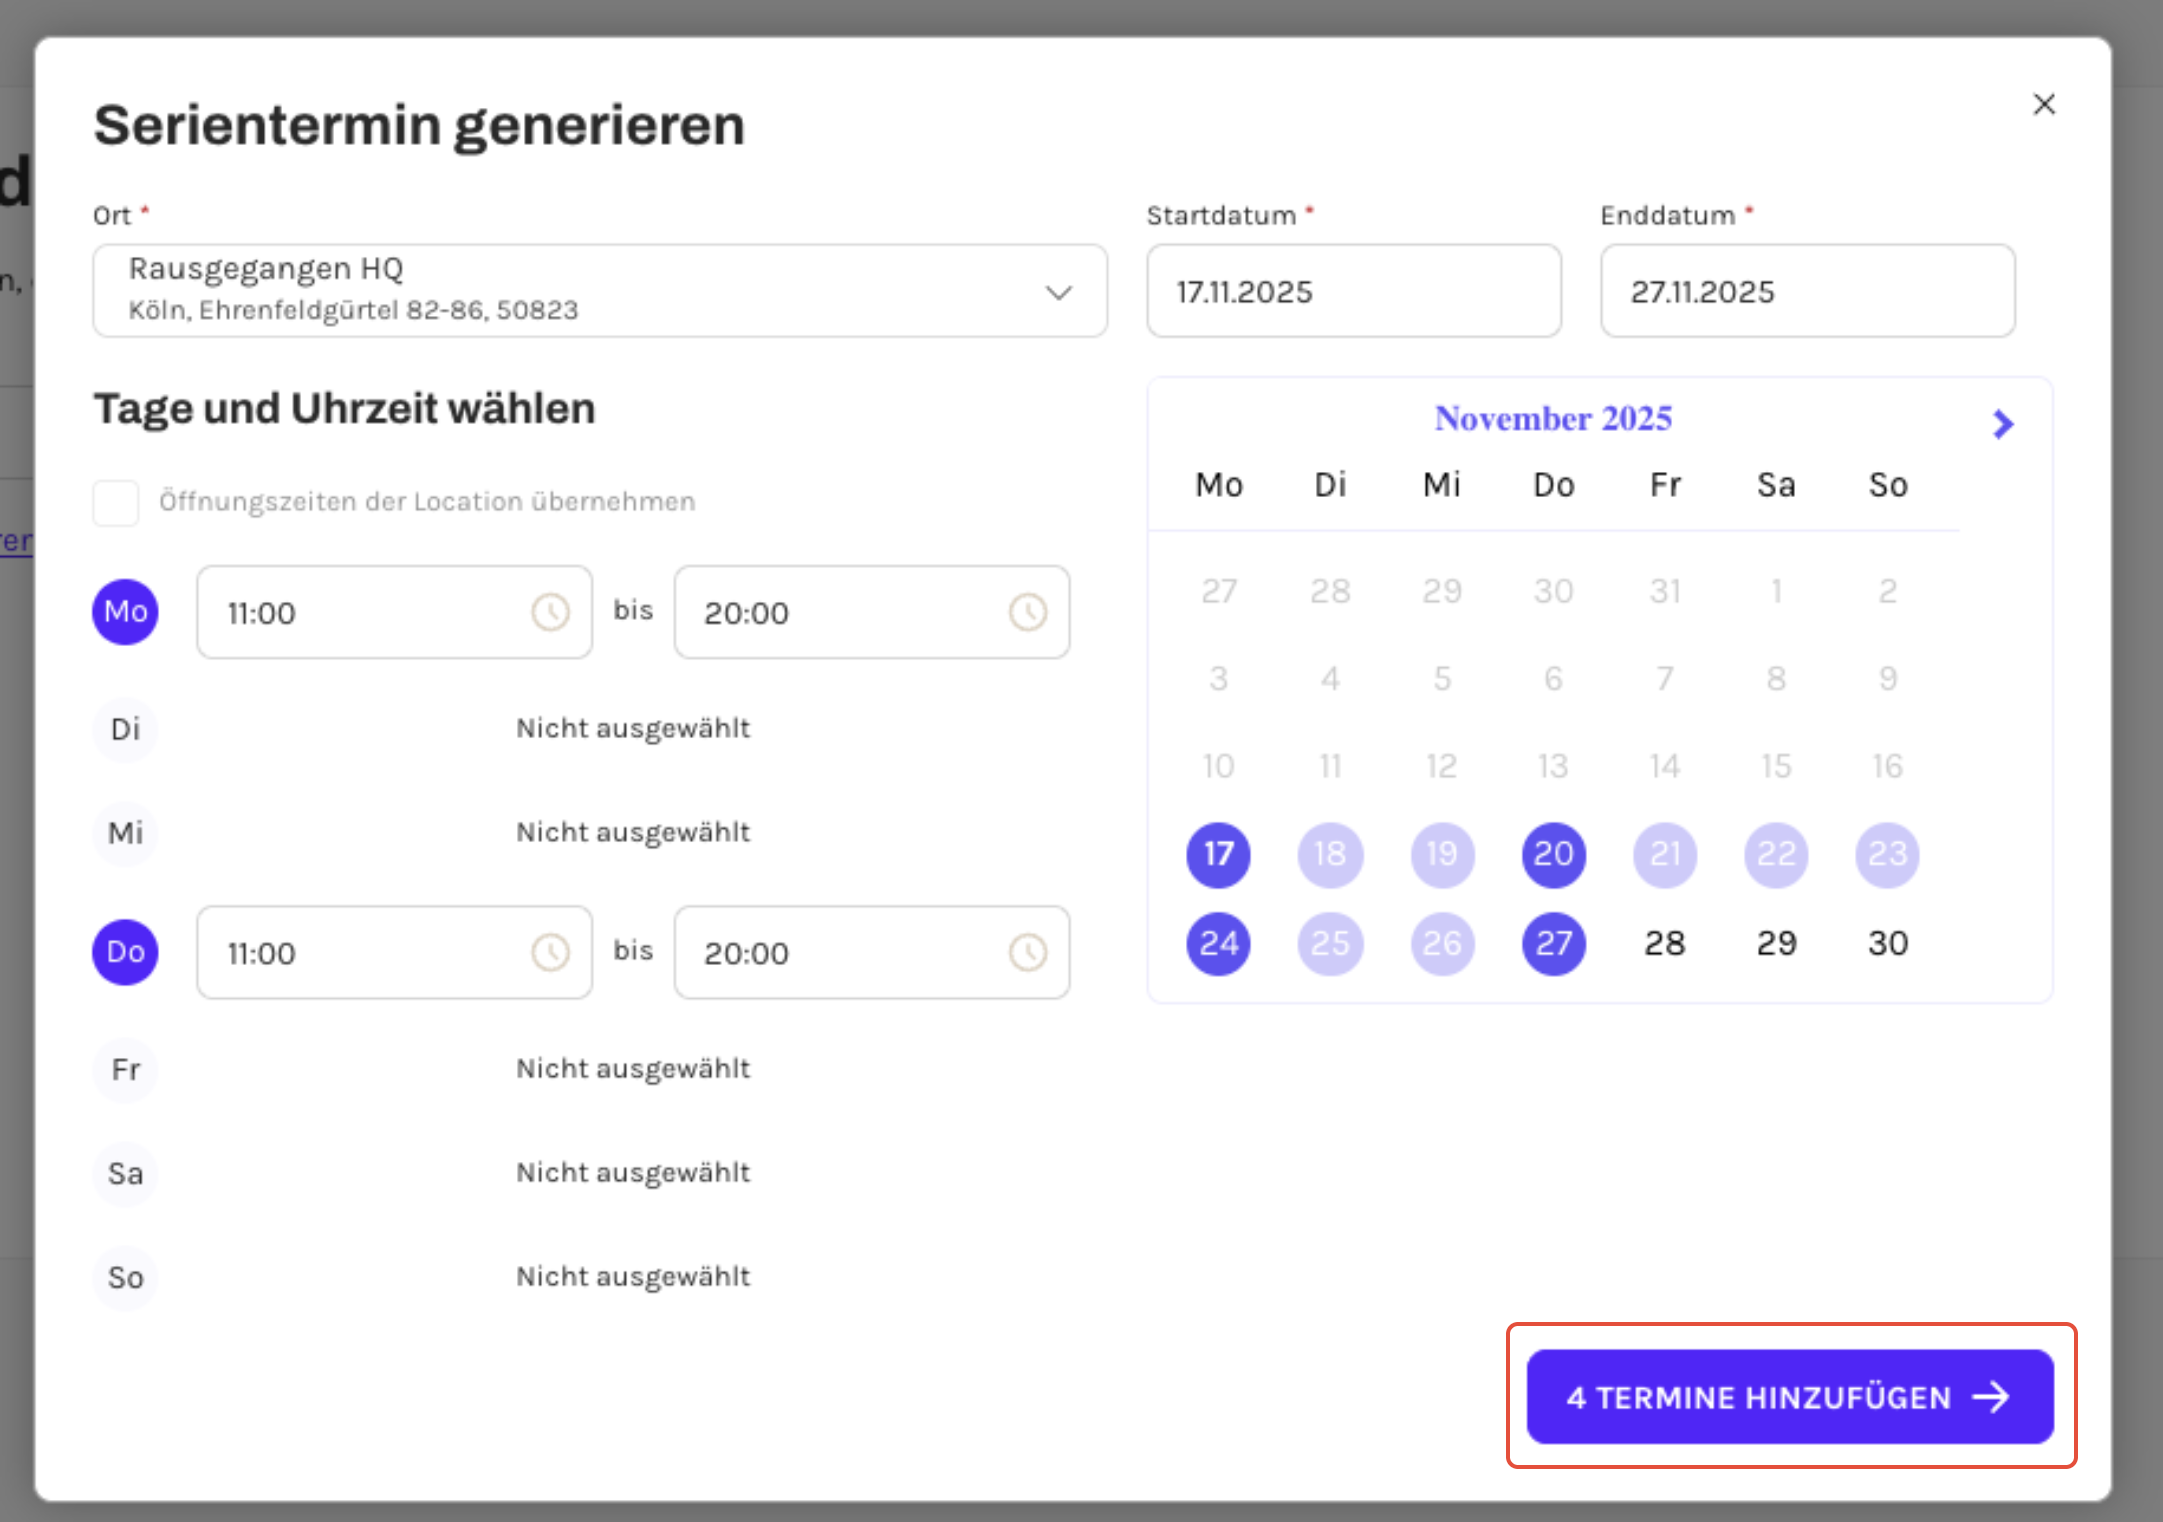The height and width of the screenshot is (1522, 2163).
Task: Click highlighted day 20 in calendar
Action: (x=1553, y=854)
